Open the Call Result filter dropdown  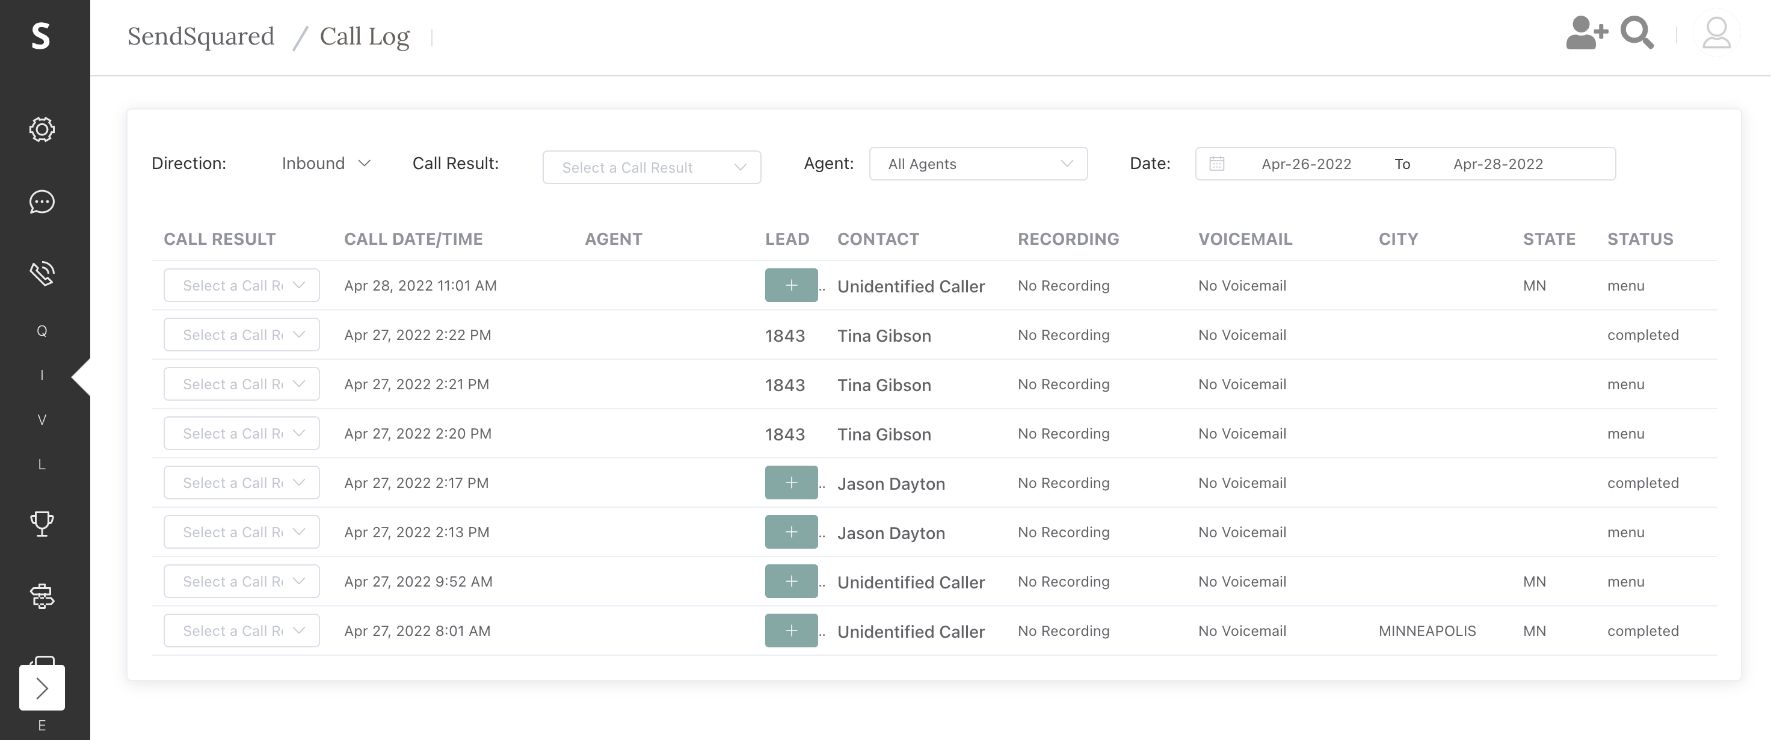click(652, 168)
